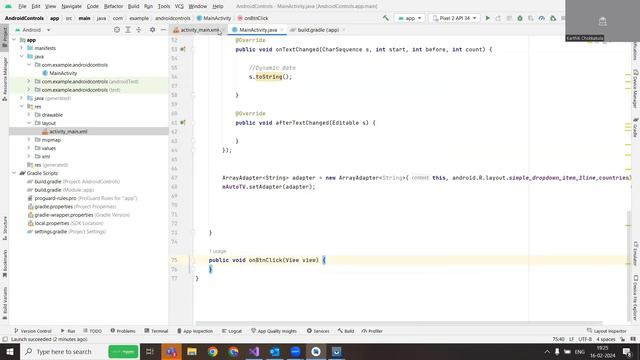Toggle the Device File Explorer side panel
640x360 pixels.
(x=636, y=298)
